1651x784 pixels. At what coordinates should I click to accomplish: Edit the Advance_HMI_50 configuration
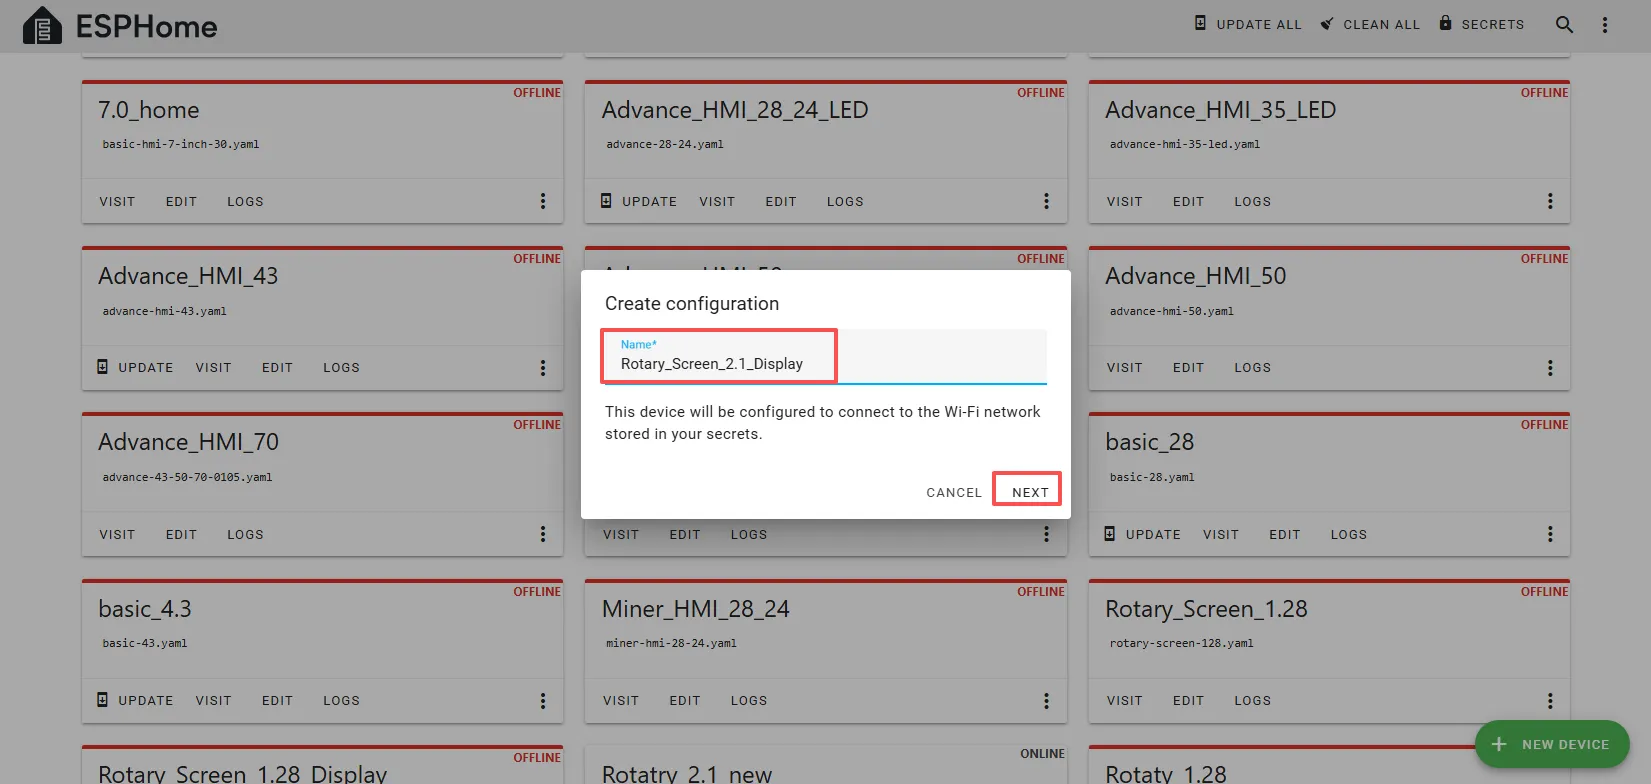coord(1188,368)
